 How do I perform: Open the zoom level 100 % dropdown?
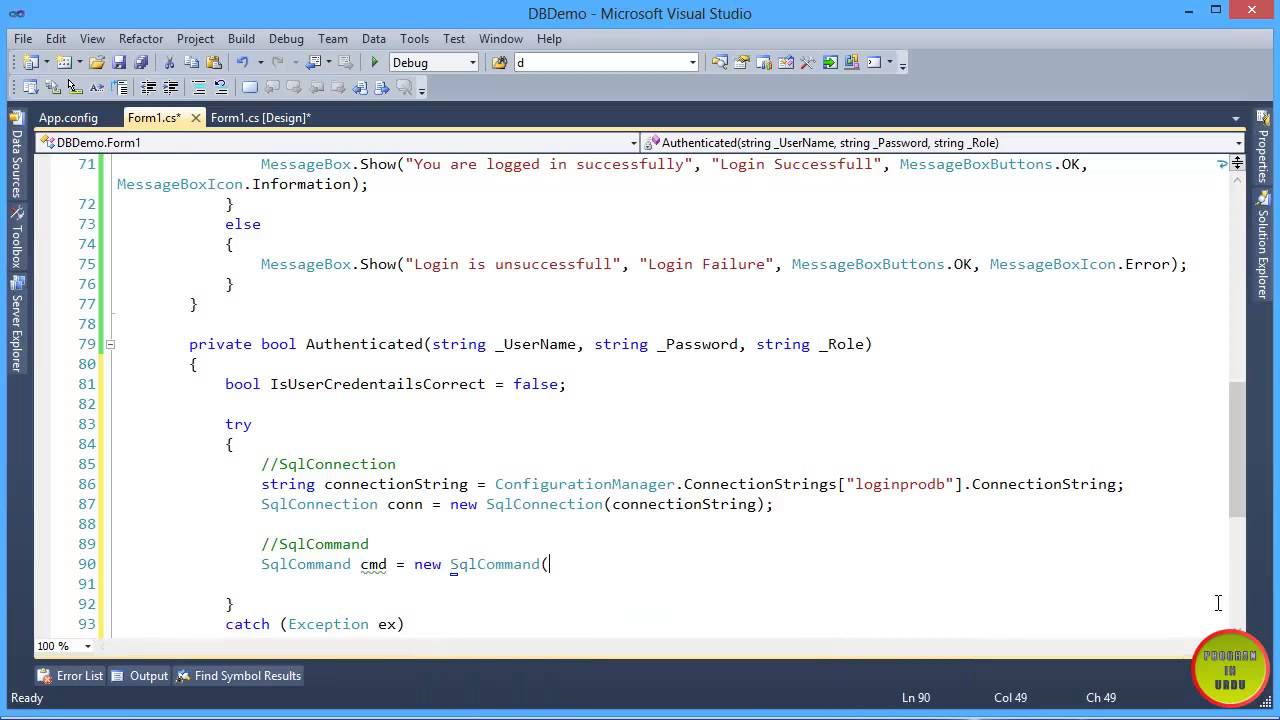click(x=87, y=646)
